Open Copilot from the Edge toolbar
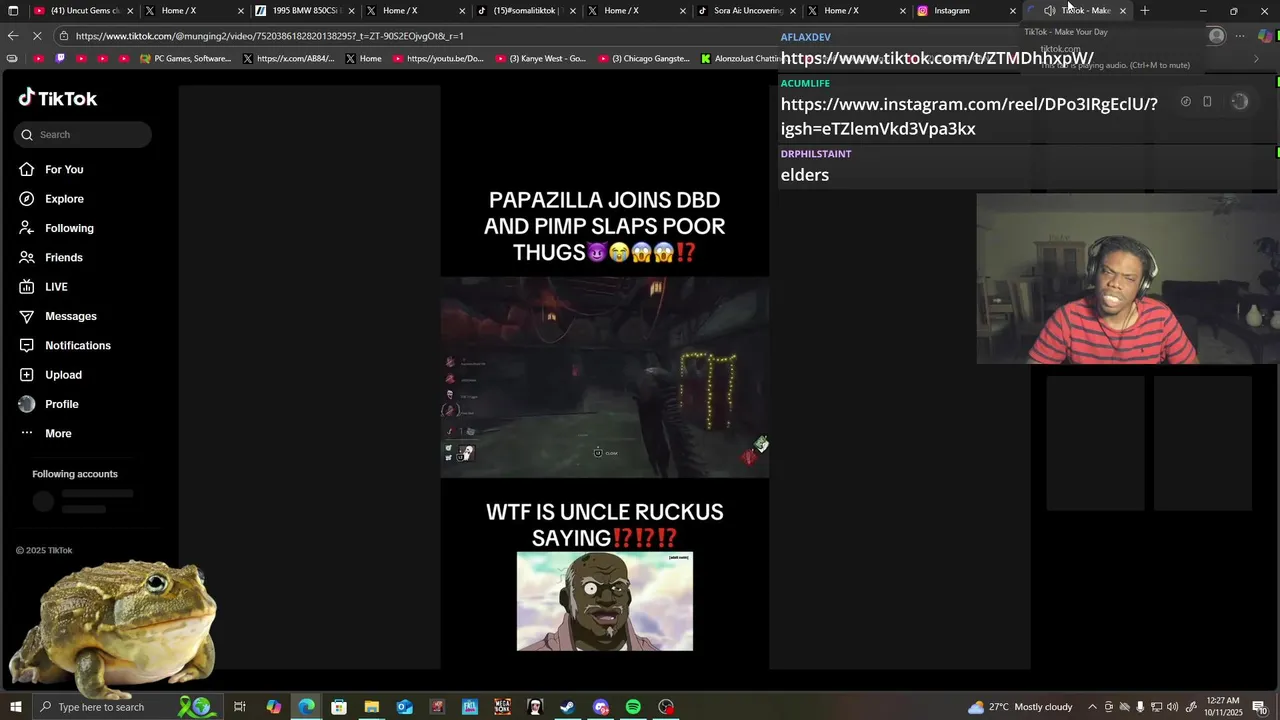 pos(1266,36)
